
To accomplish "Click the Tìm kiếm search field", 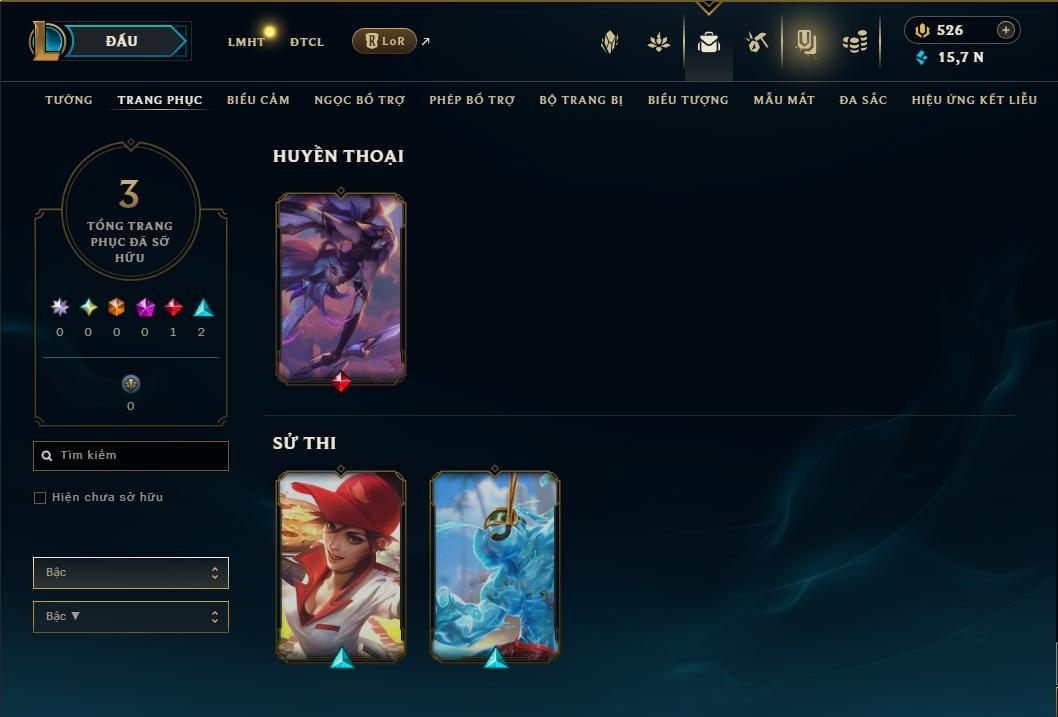I will [x=131, y=456].
